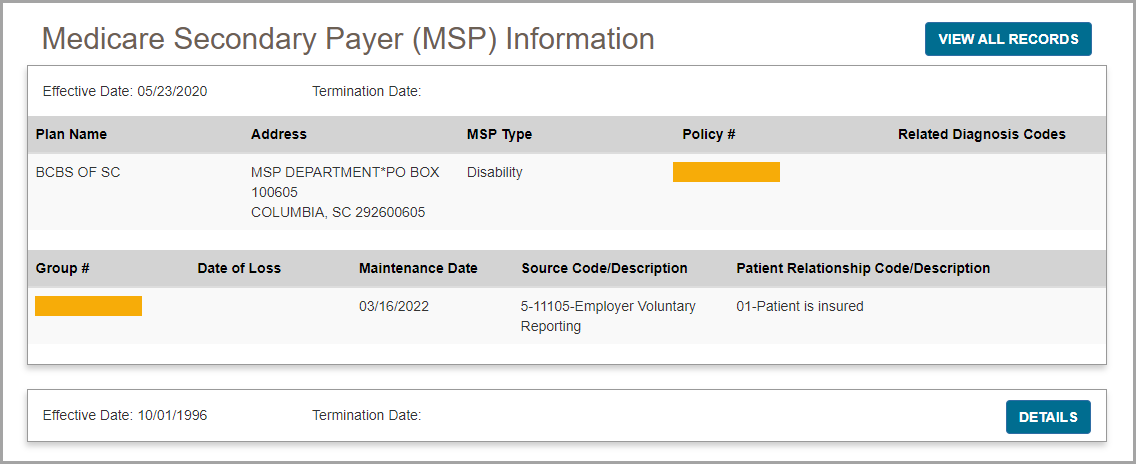Click the VIEW ALL RECORDS button
The width and height of the screenshot is (1136, 464).
point(1008,39)
